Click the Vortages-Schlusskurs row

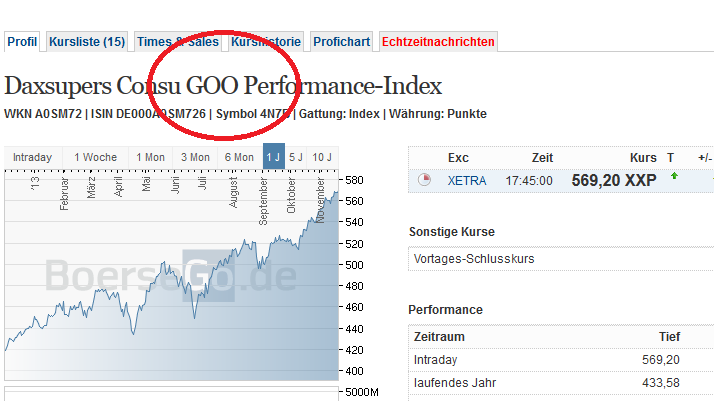(560, 259)
